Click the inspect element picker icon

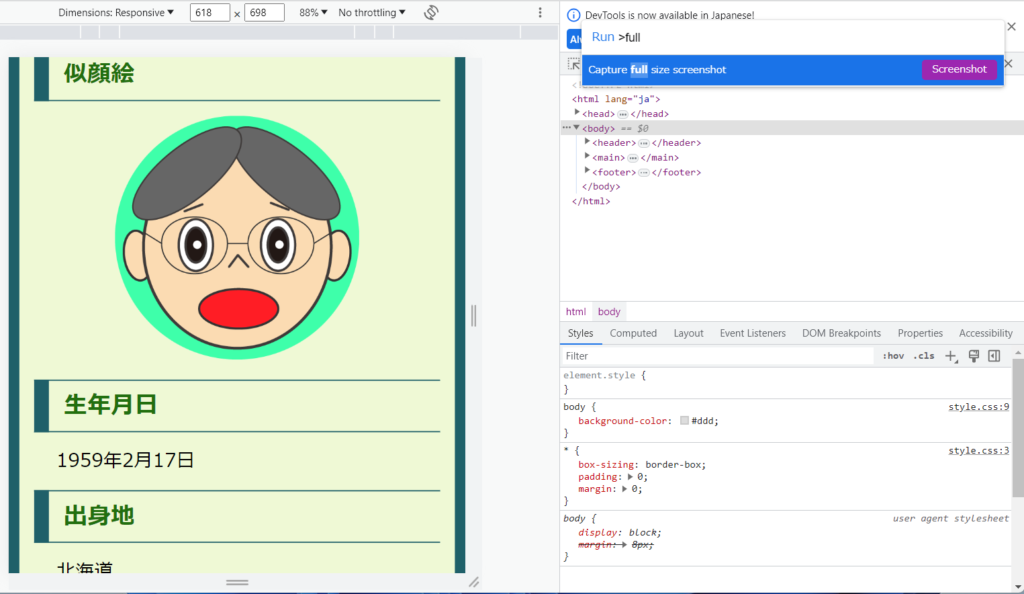click(574, 64)
